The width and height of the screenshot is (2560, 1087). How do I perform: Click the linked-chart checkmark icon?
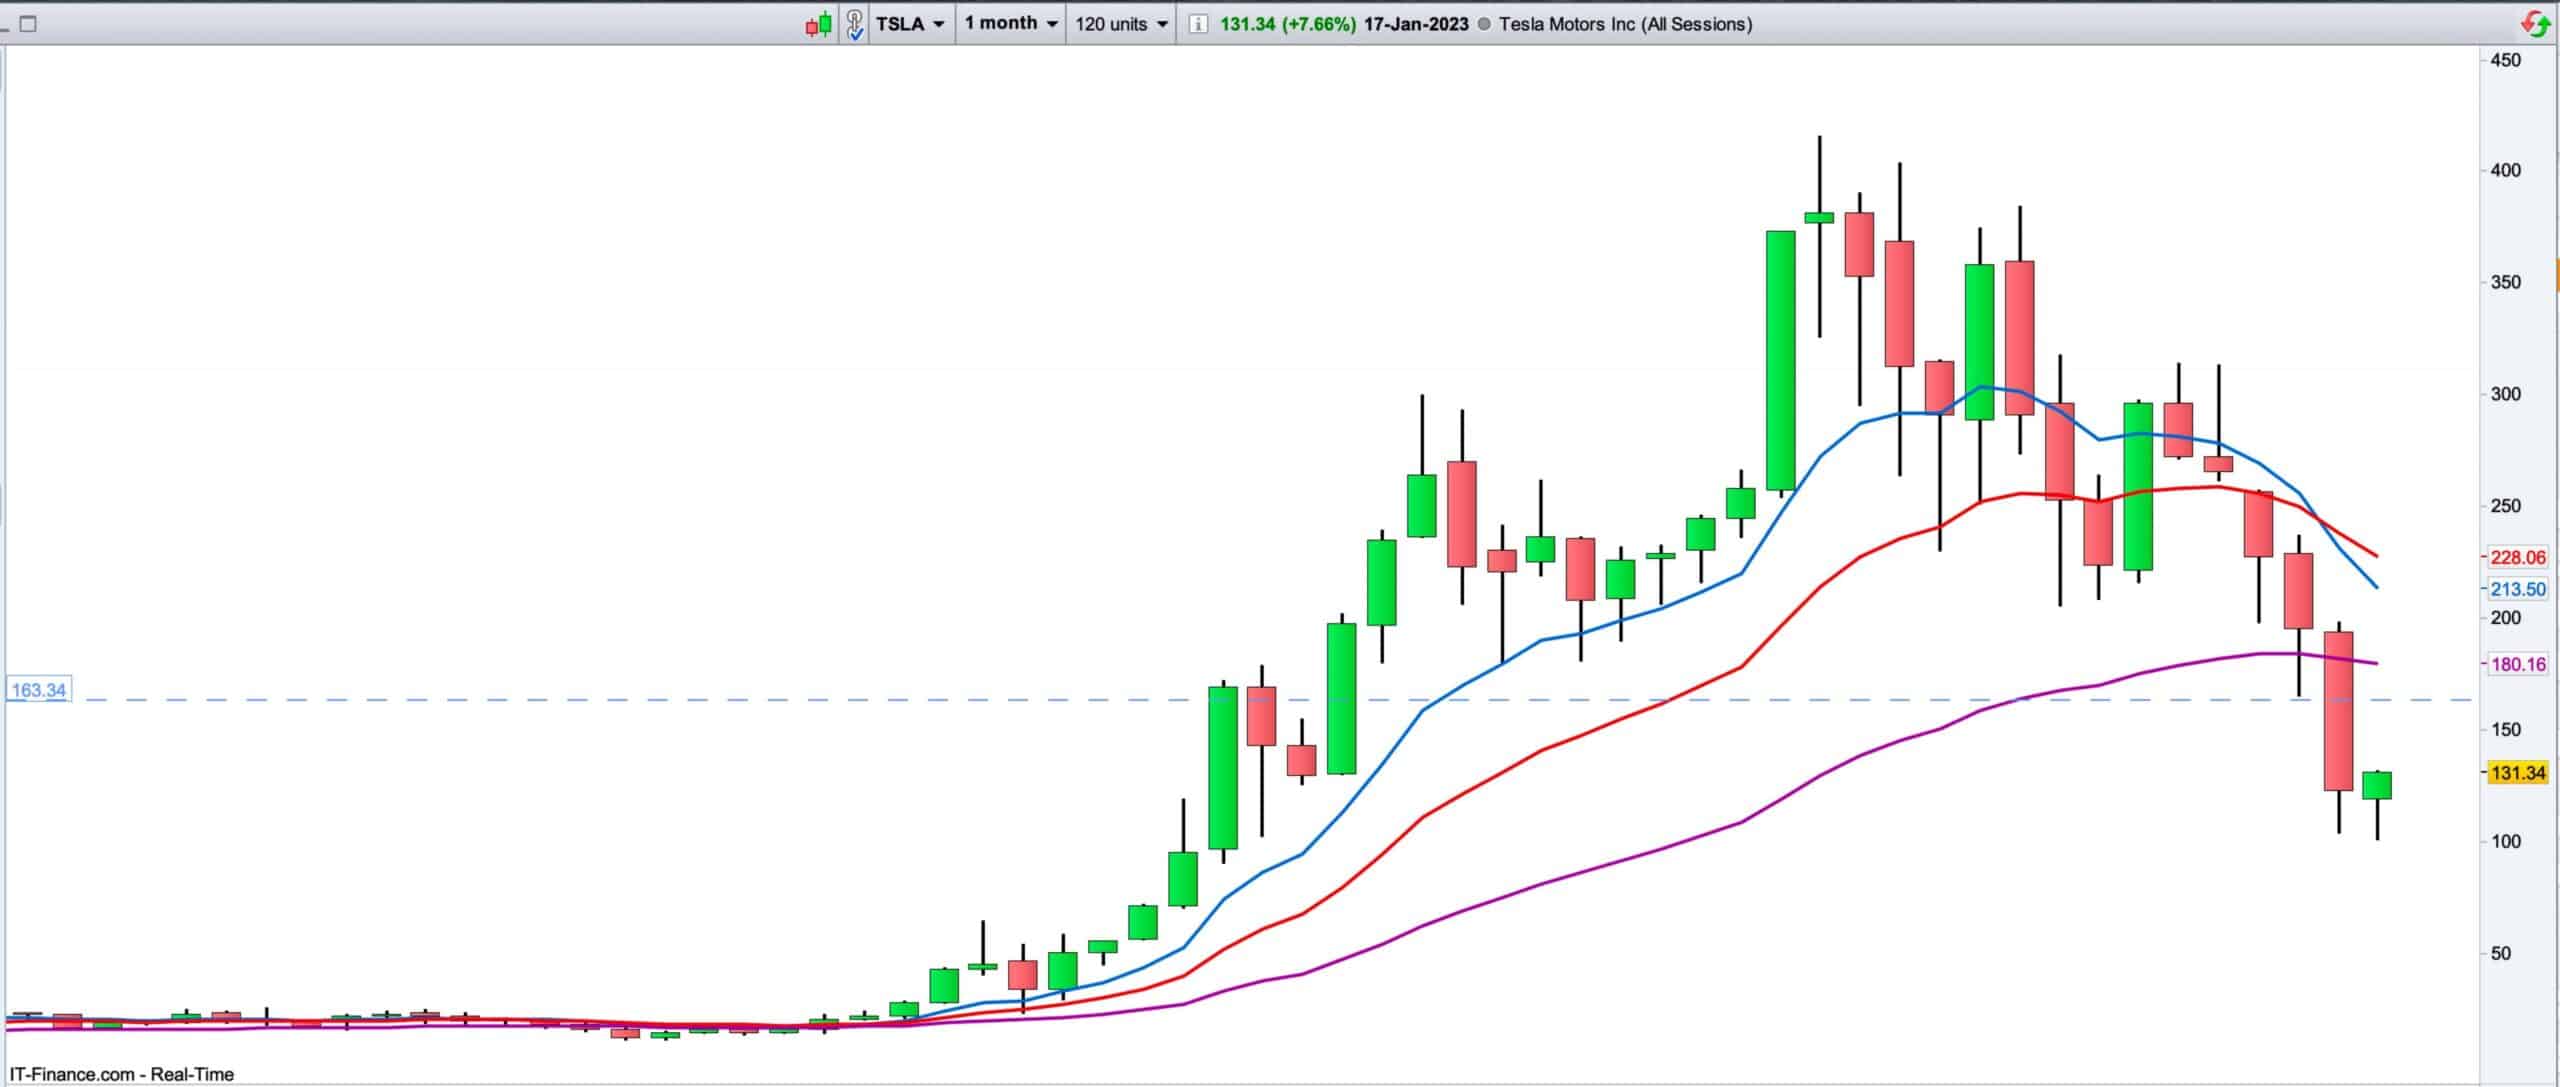point(854,24)
